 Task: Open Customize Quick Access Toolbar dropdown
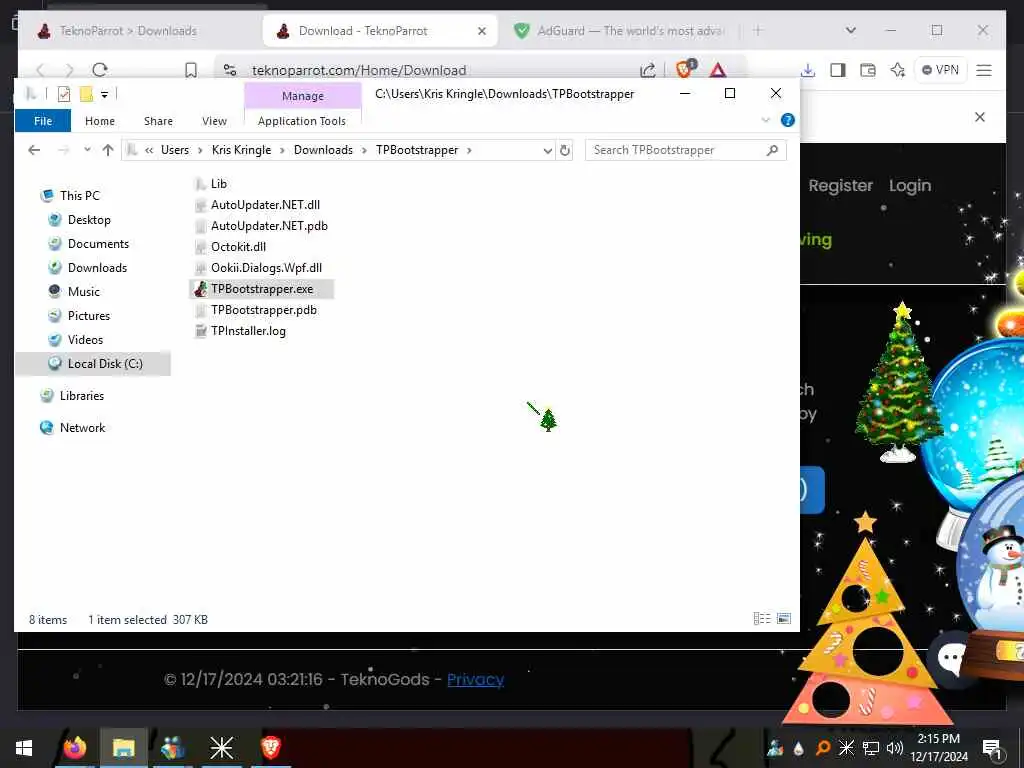[104, 95]
